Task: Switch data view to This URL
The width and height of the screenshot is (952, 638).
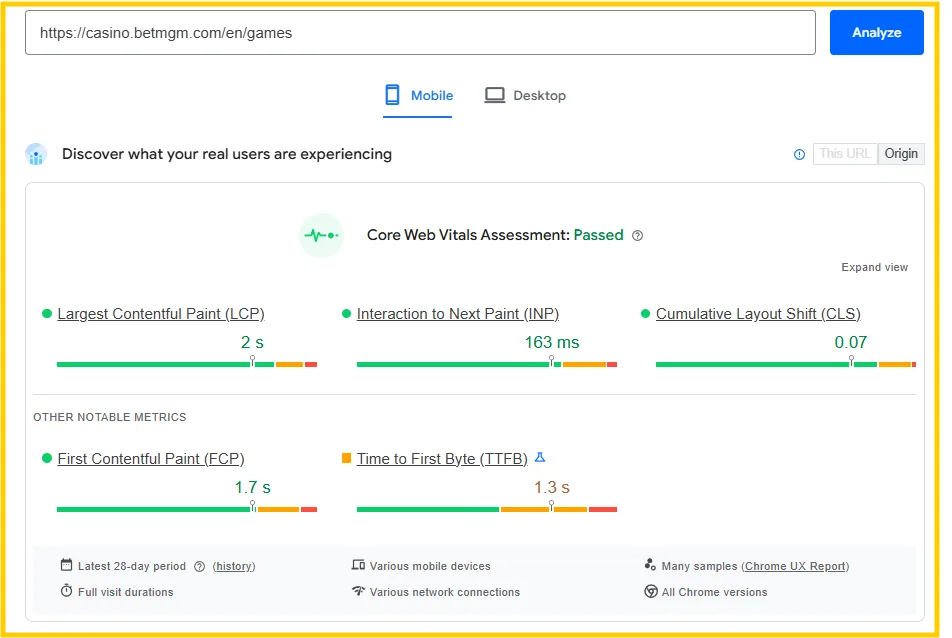Action: pyautogui.click(x=845, y=154)
